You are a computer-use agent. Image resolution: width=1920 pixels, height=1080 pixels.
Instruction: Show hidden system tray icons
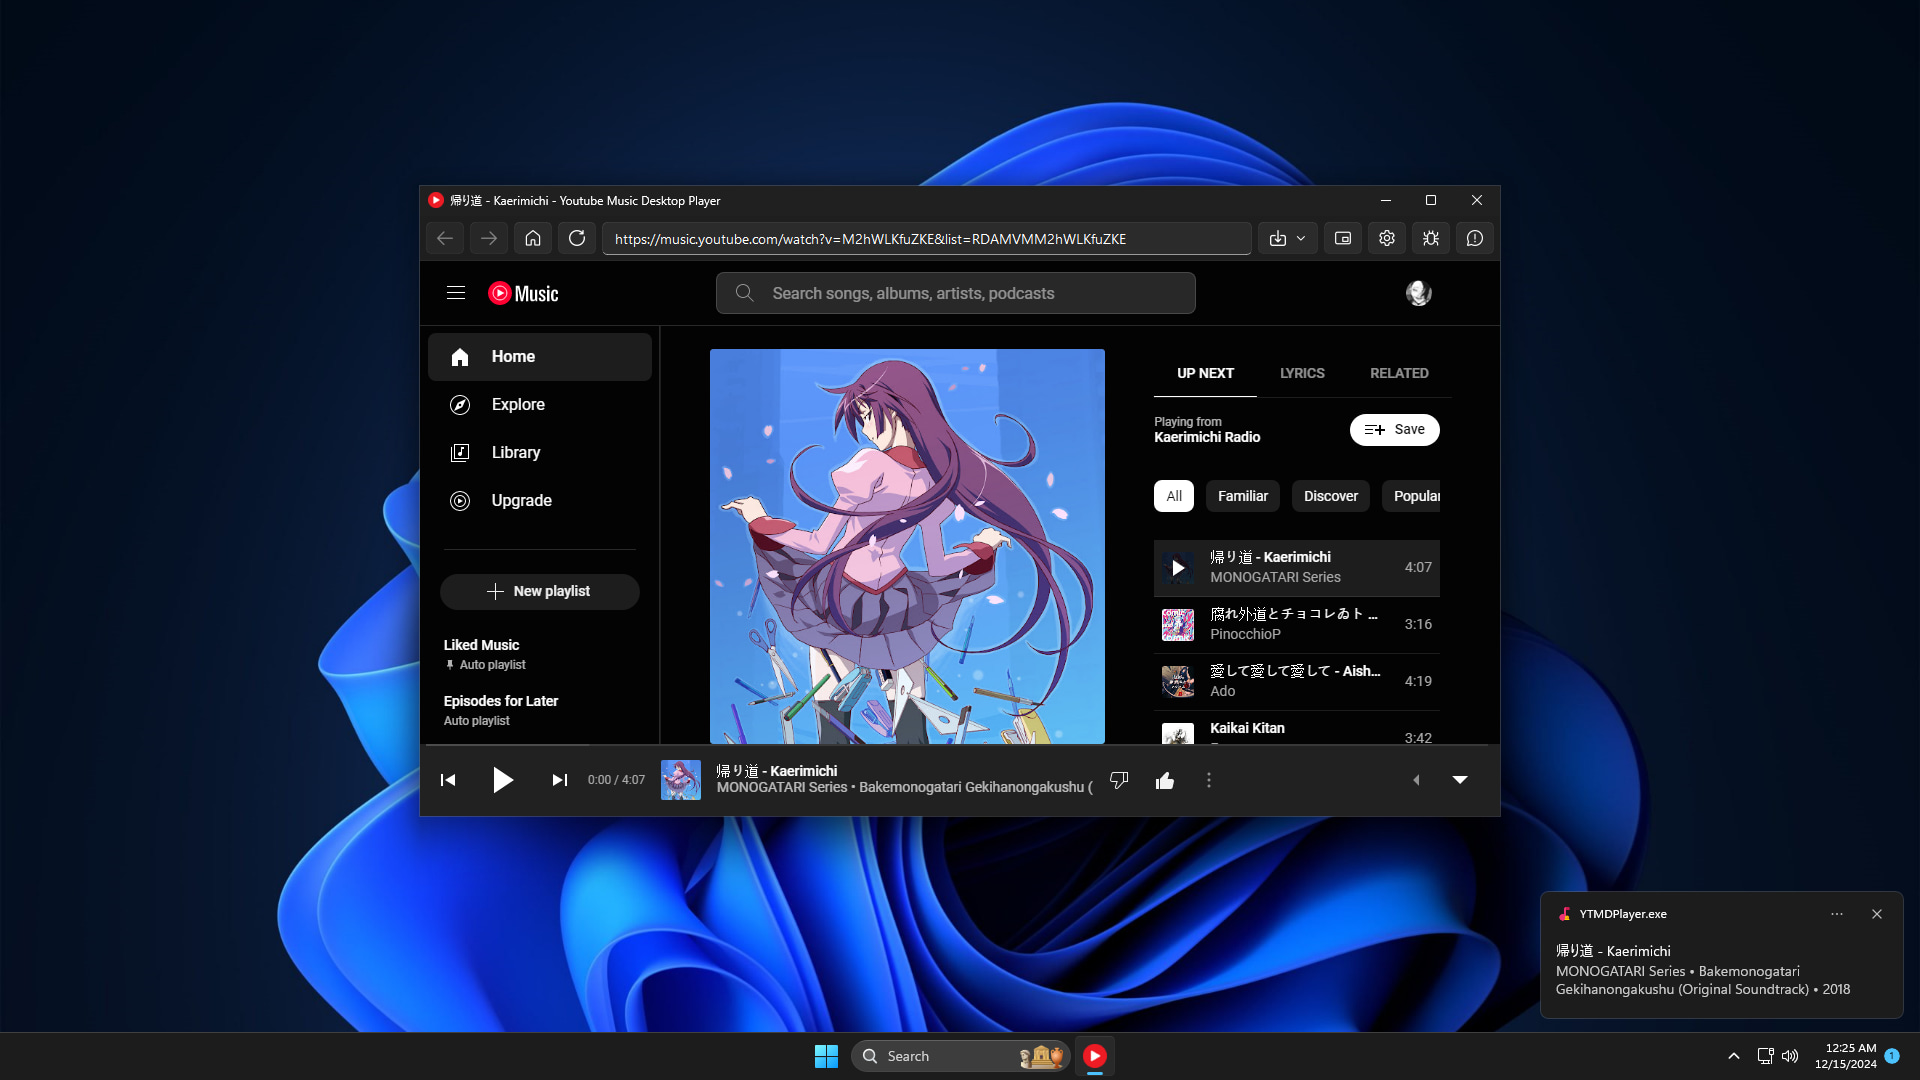1734,1056
